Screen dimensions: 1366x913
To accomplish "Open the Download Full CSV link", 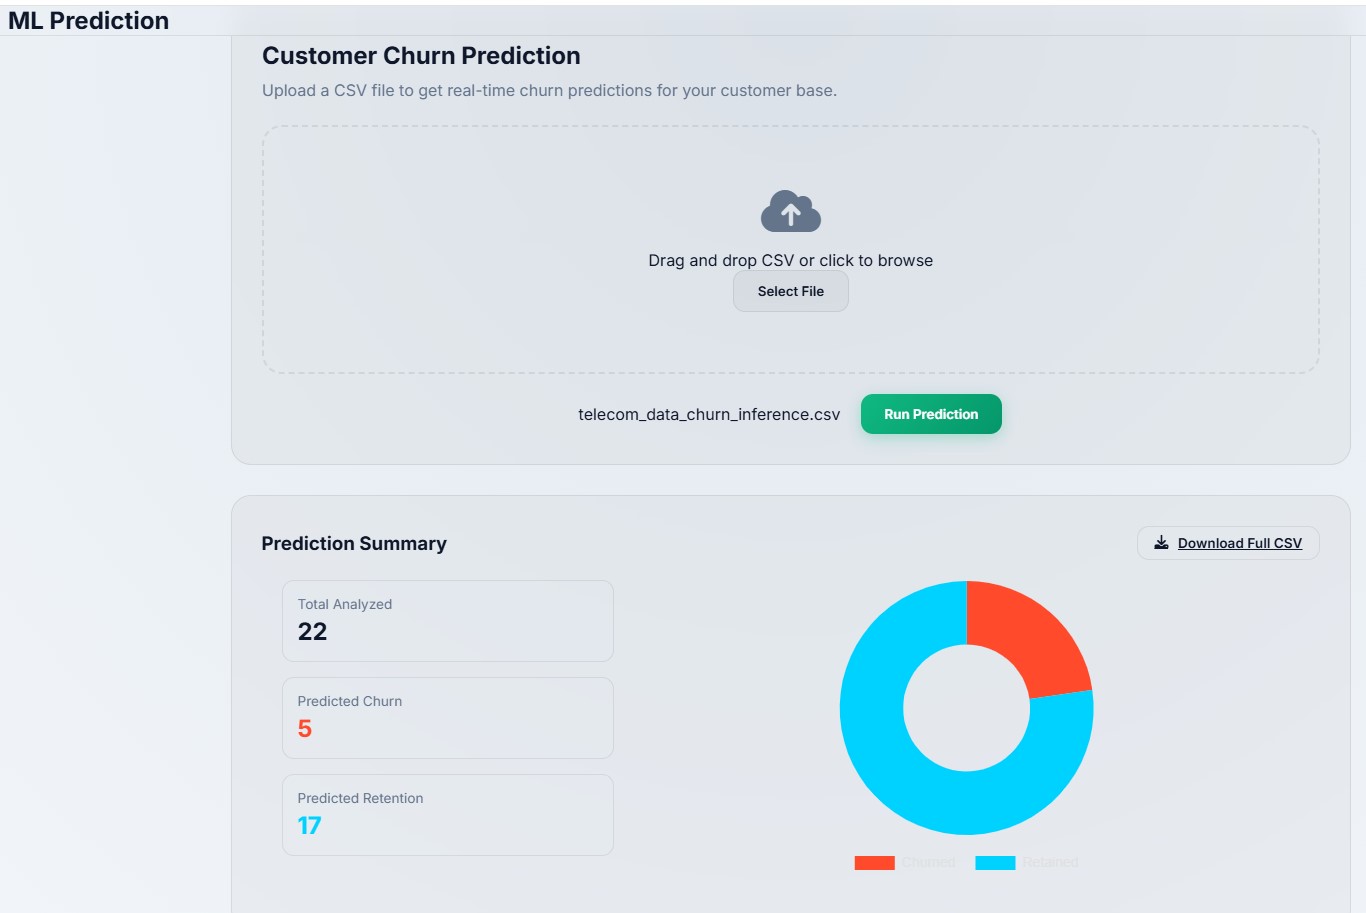I will click(x=1239, y=543).
